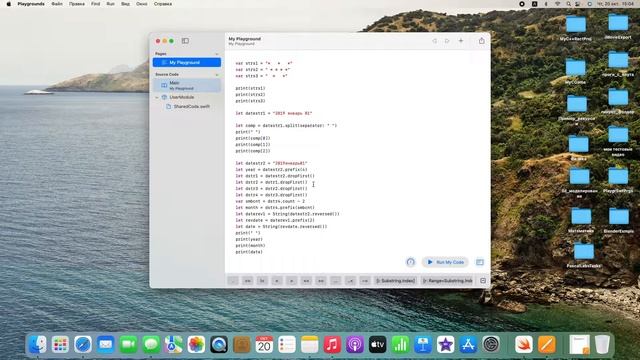This screenshot has height=360, width=640.
Task: Collapse the Source Code section chevron
Action: (217, 75)
